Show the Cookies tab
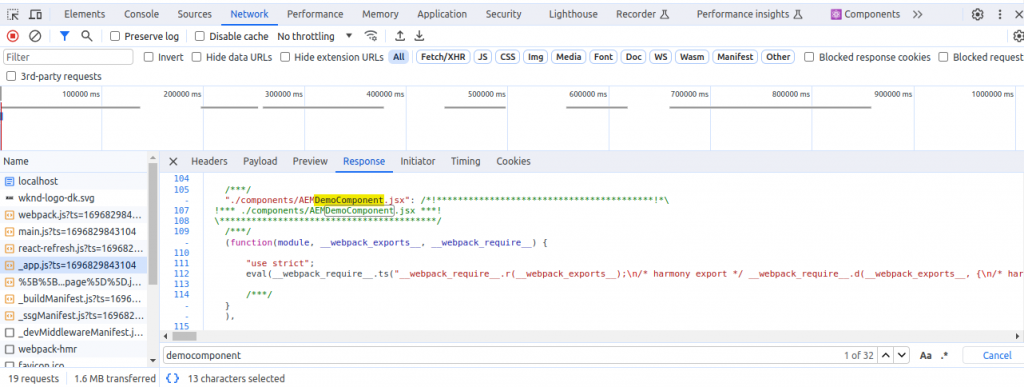Viewport: 1024px width, 387px height. coord(513,161)
